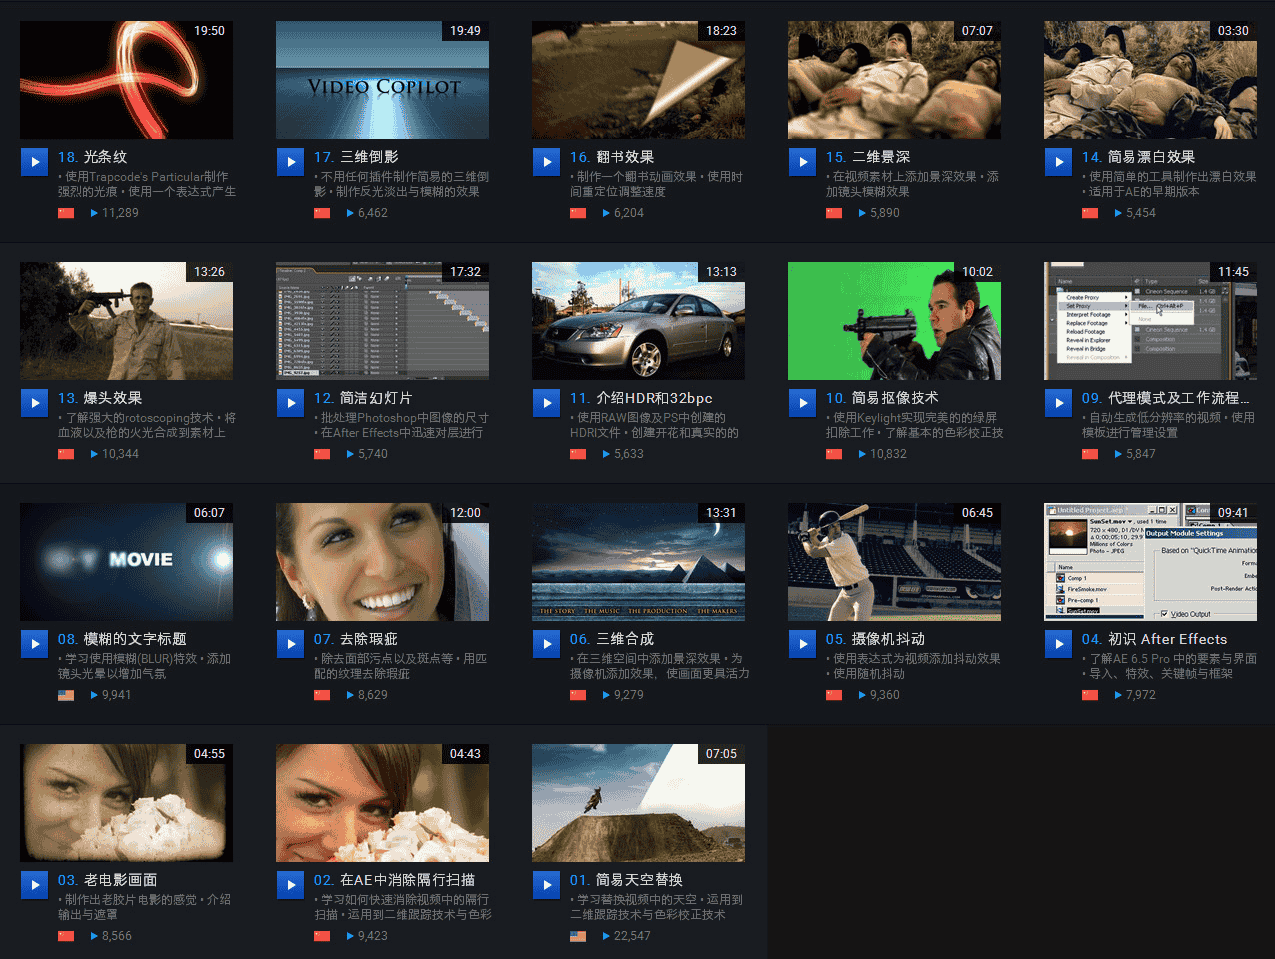Open the 01. 简易天空替换 title link
Viewport: 1275px width, 959px height.
627,880
